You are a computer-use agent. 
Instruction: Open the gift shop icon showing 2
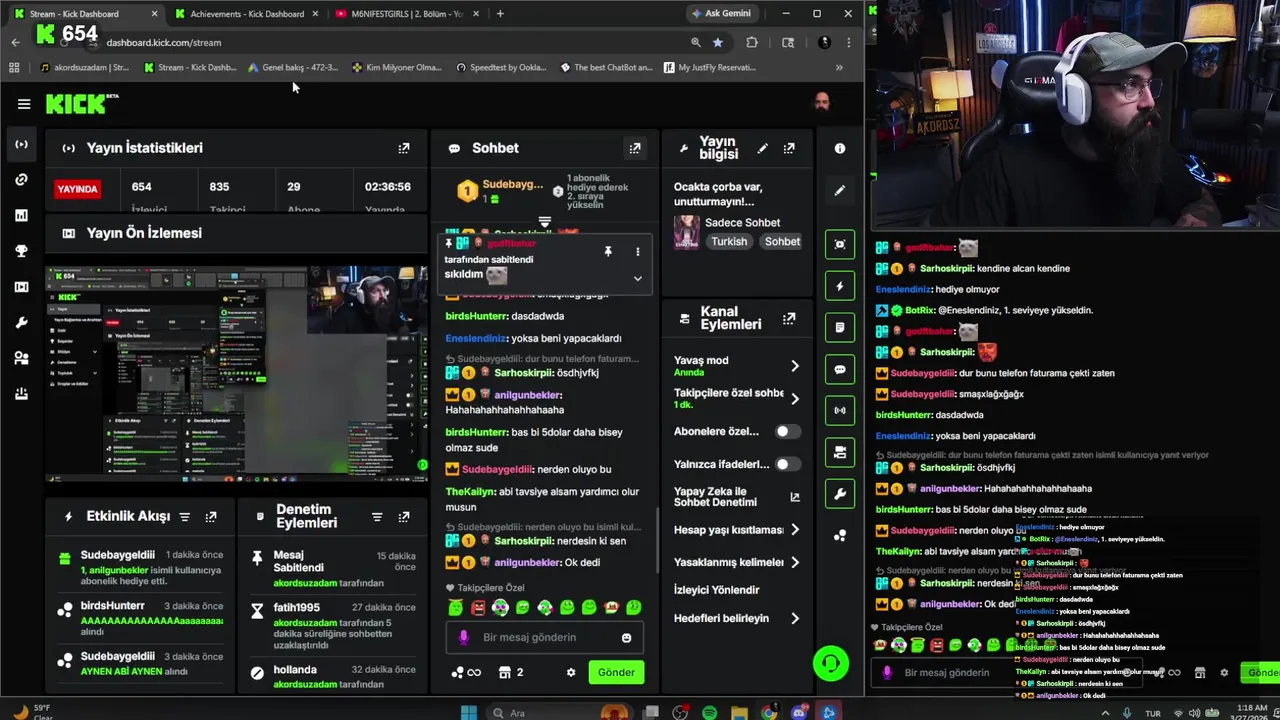pyautogui.click(x=511, y=672)
